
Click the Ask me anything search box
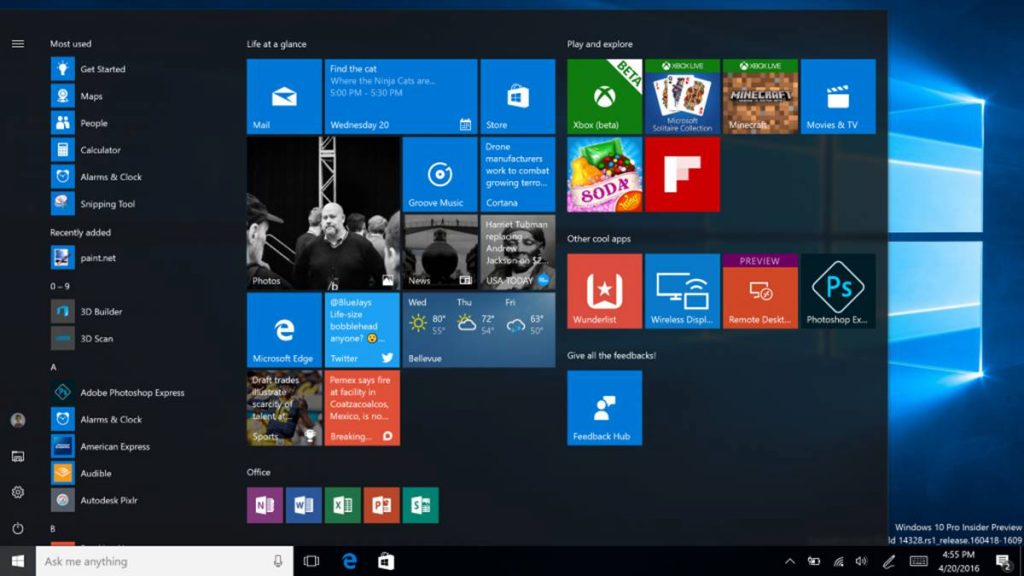[x=160, y=561]
